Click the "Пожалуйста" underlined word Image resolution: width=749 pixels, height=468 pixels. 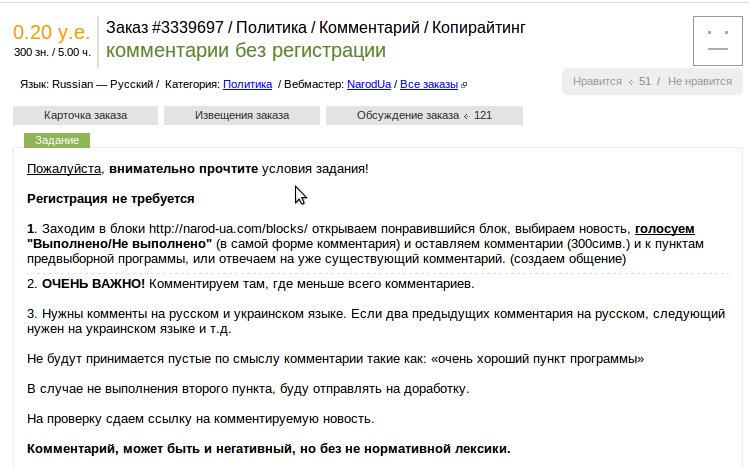pos(64,168)
